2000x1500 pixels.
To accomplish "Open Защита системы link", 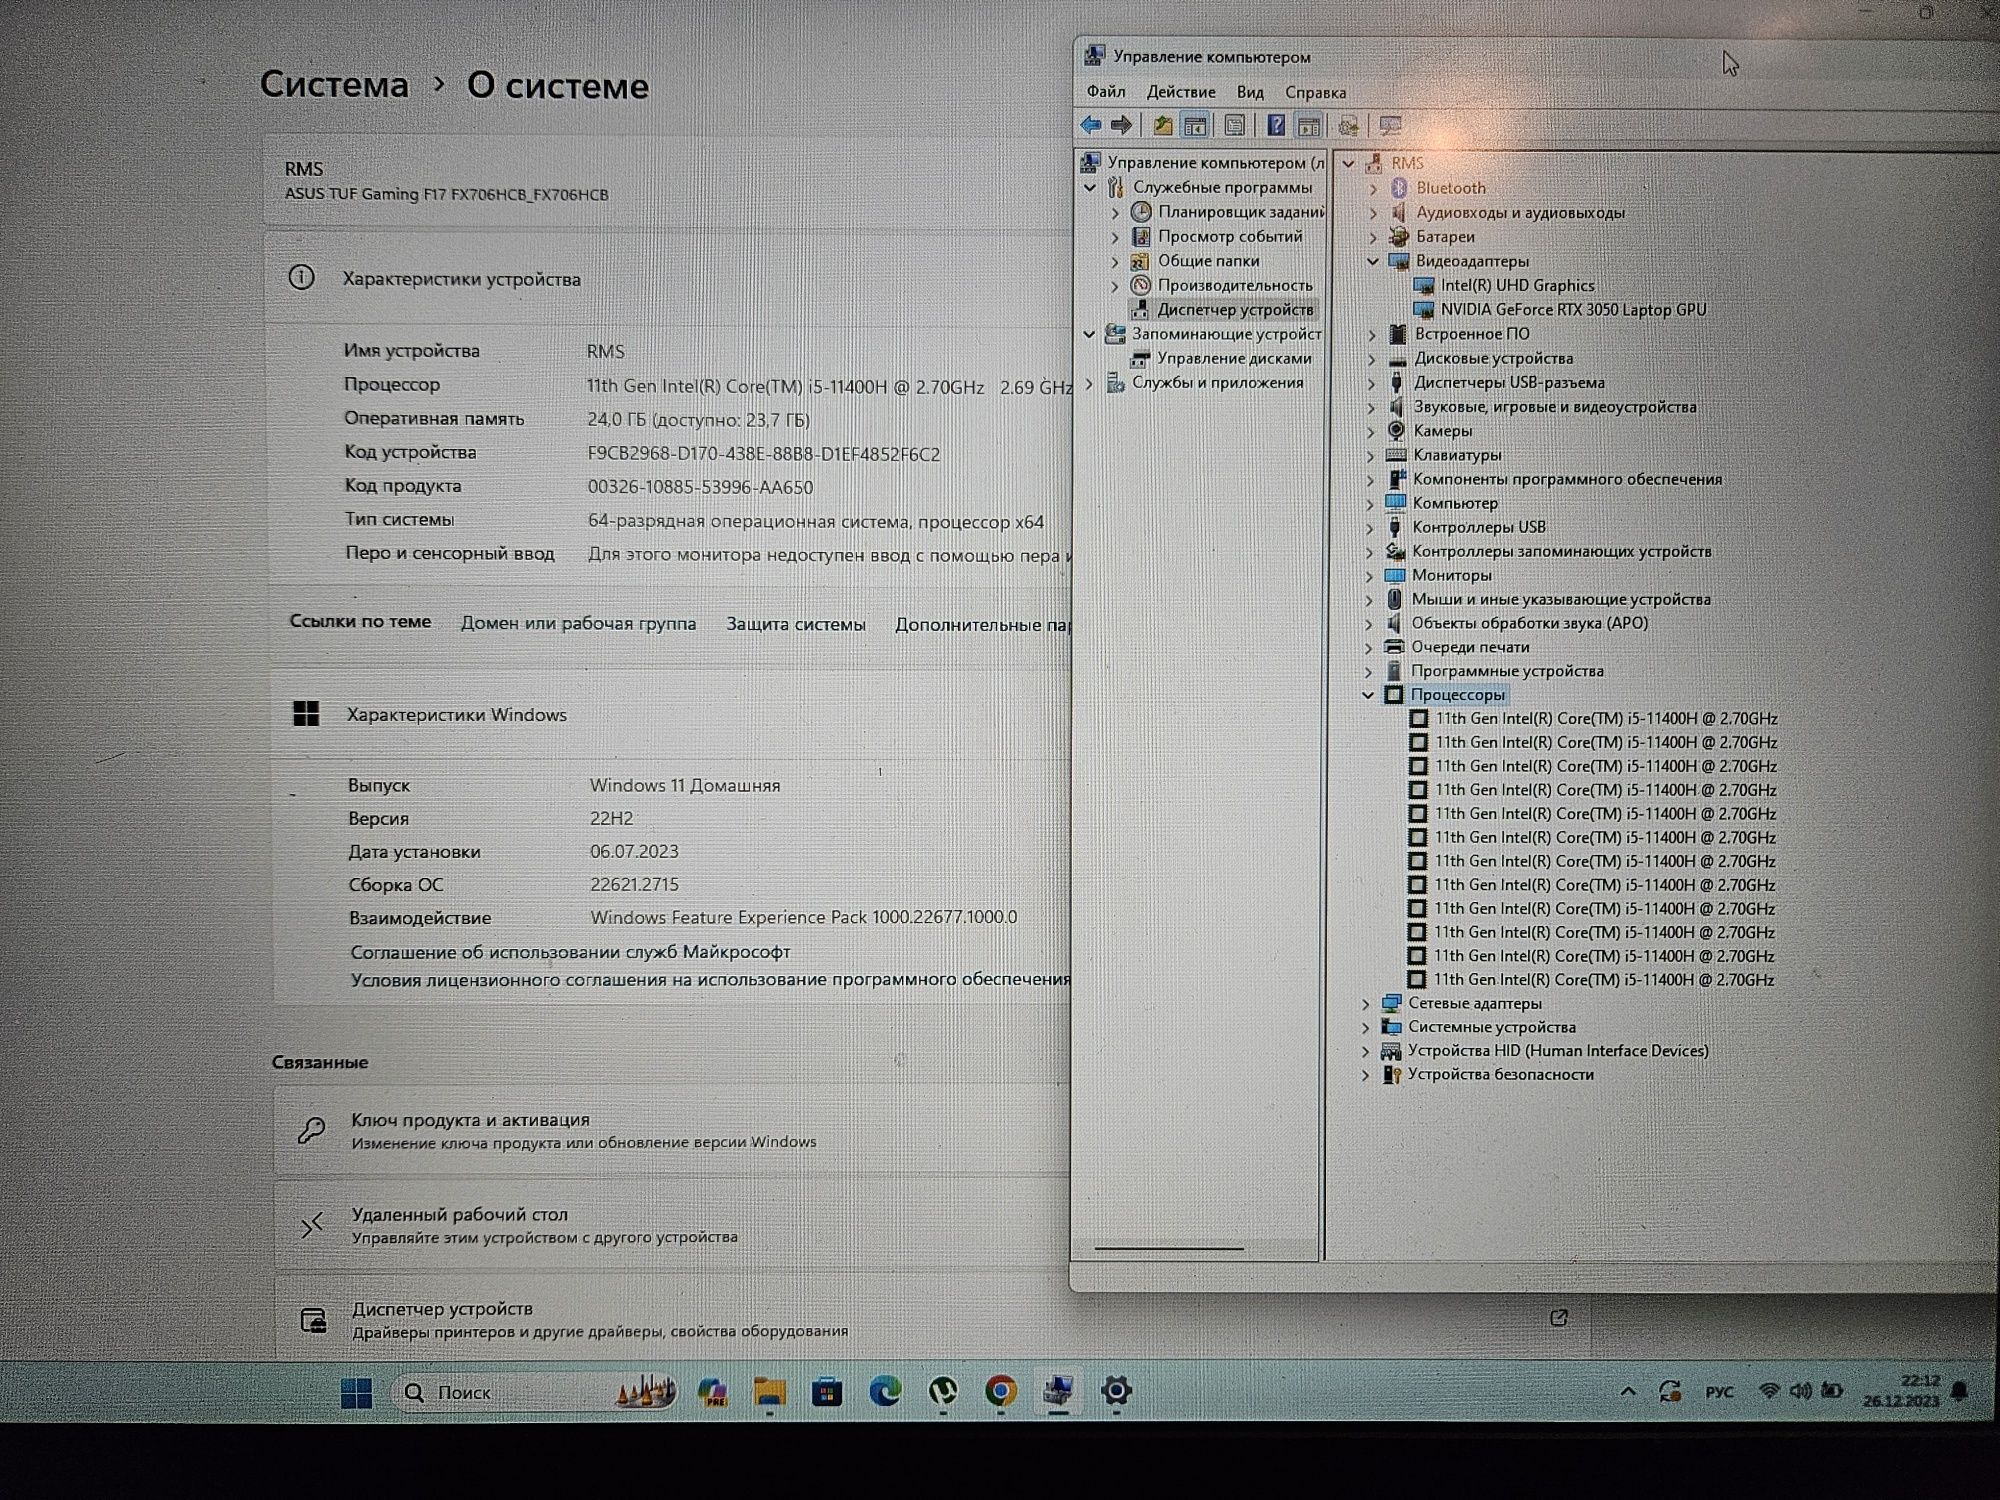I will point(796,624).
